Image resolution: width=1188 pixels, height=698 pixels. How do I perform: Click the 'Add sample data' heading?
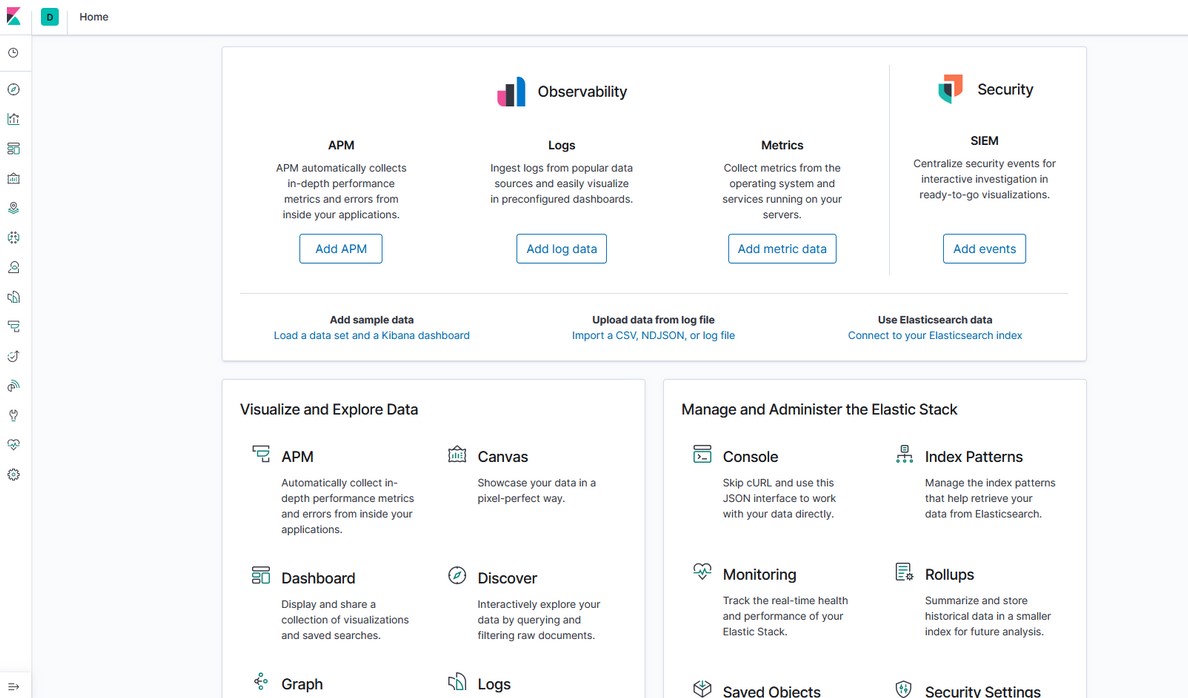pos(371,320)
